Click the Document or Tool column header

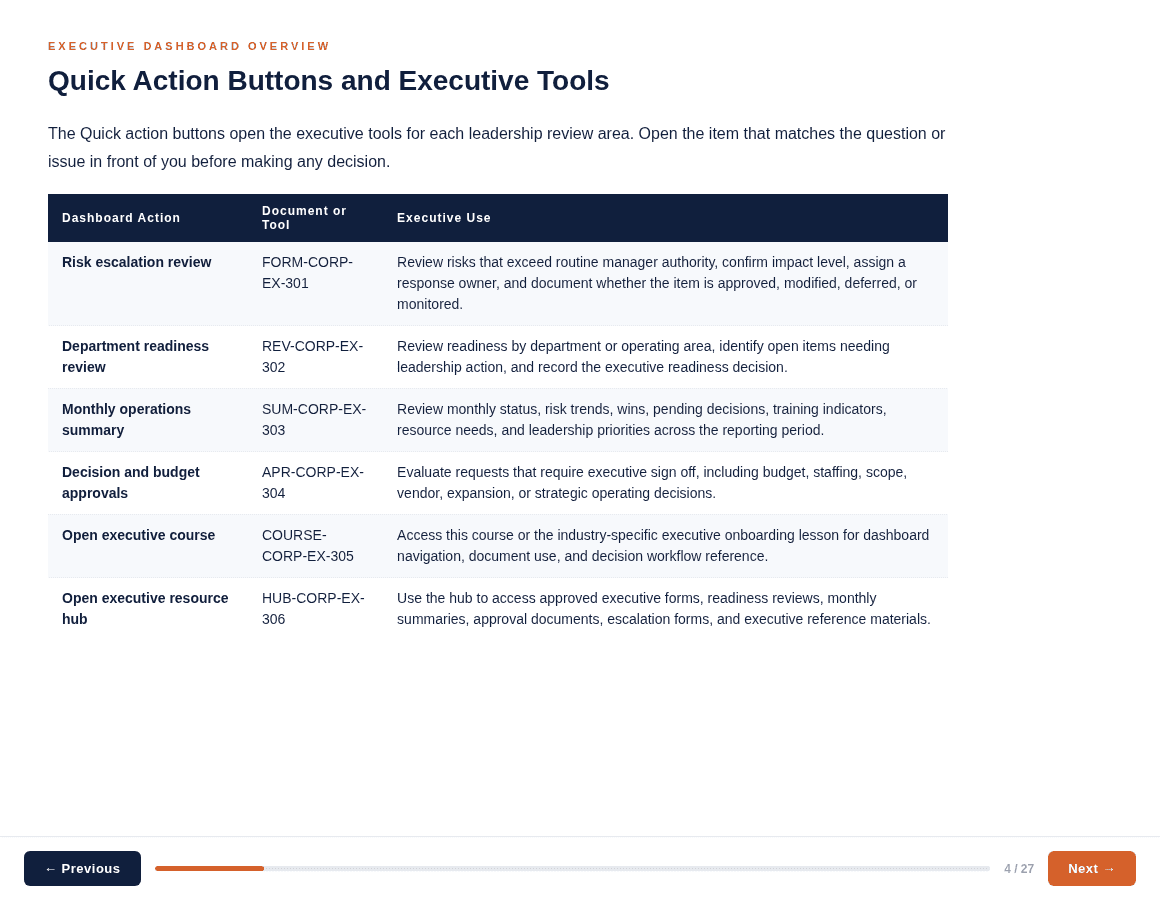(304, 218)
